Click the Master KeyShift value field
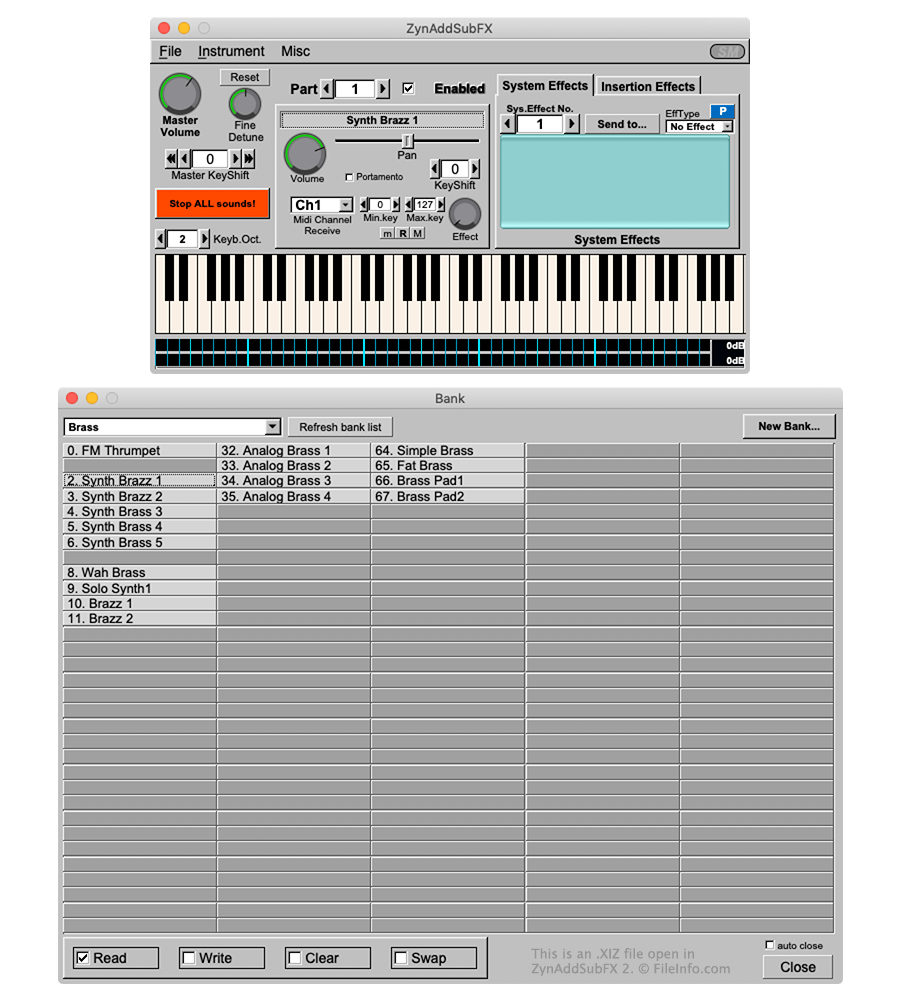 [210, 159]
